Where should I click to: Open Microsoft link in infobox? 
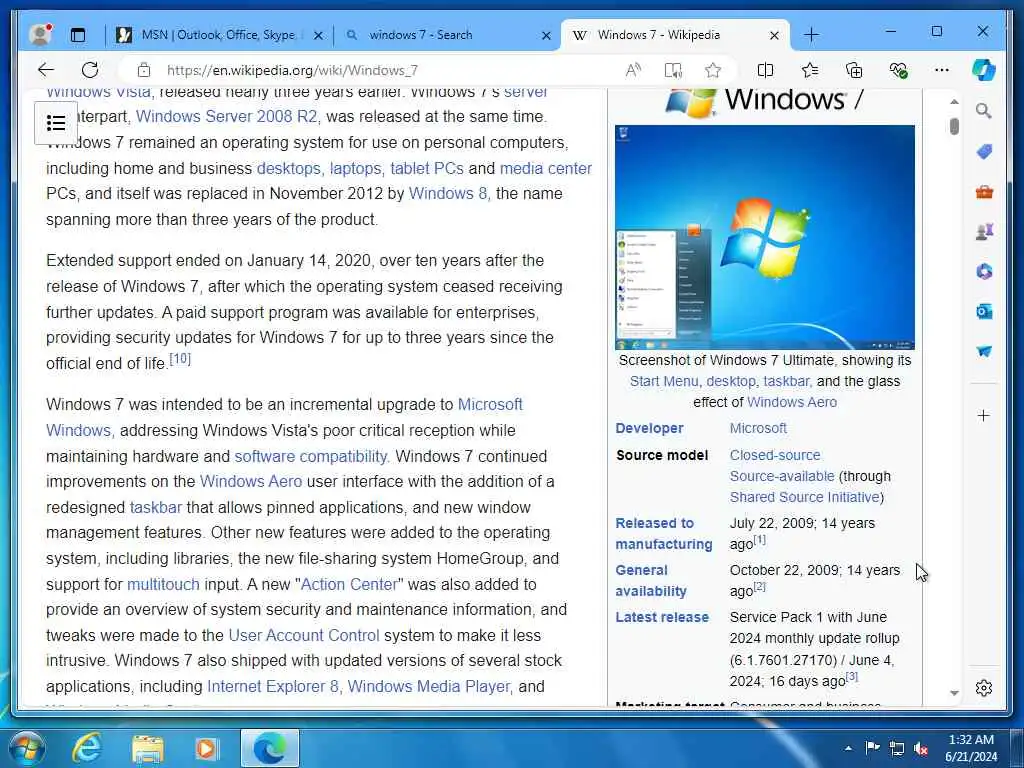click(x=758, y=428)
